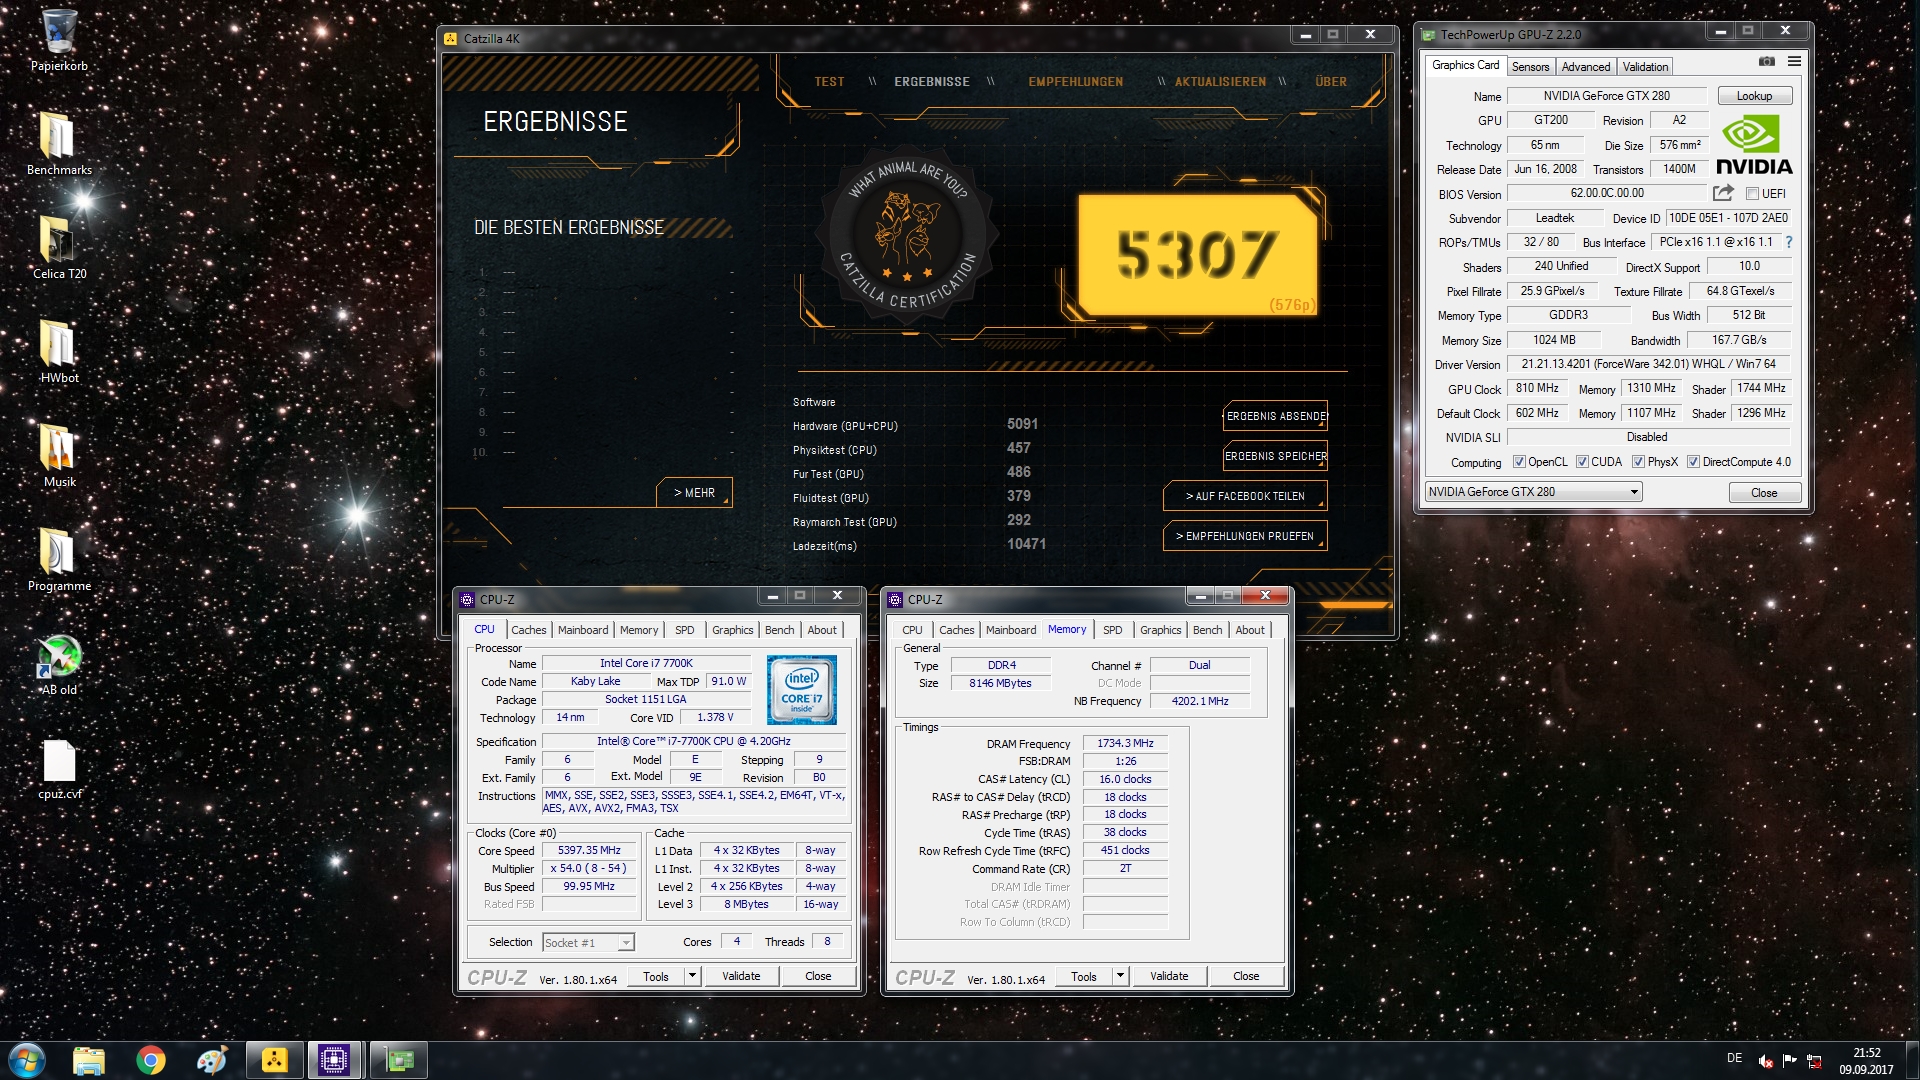
Task: Open Paint from the taskbar
Action: click(x=212, y=1060)
